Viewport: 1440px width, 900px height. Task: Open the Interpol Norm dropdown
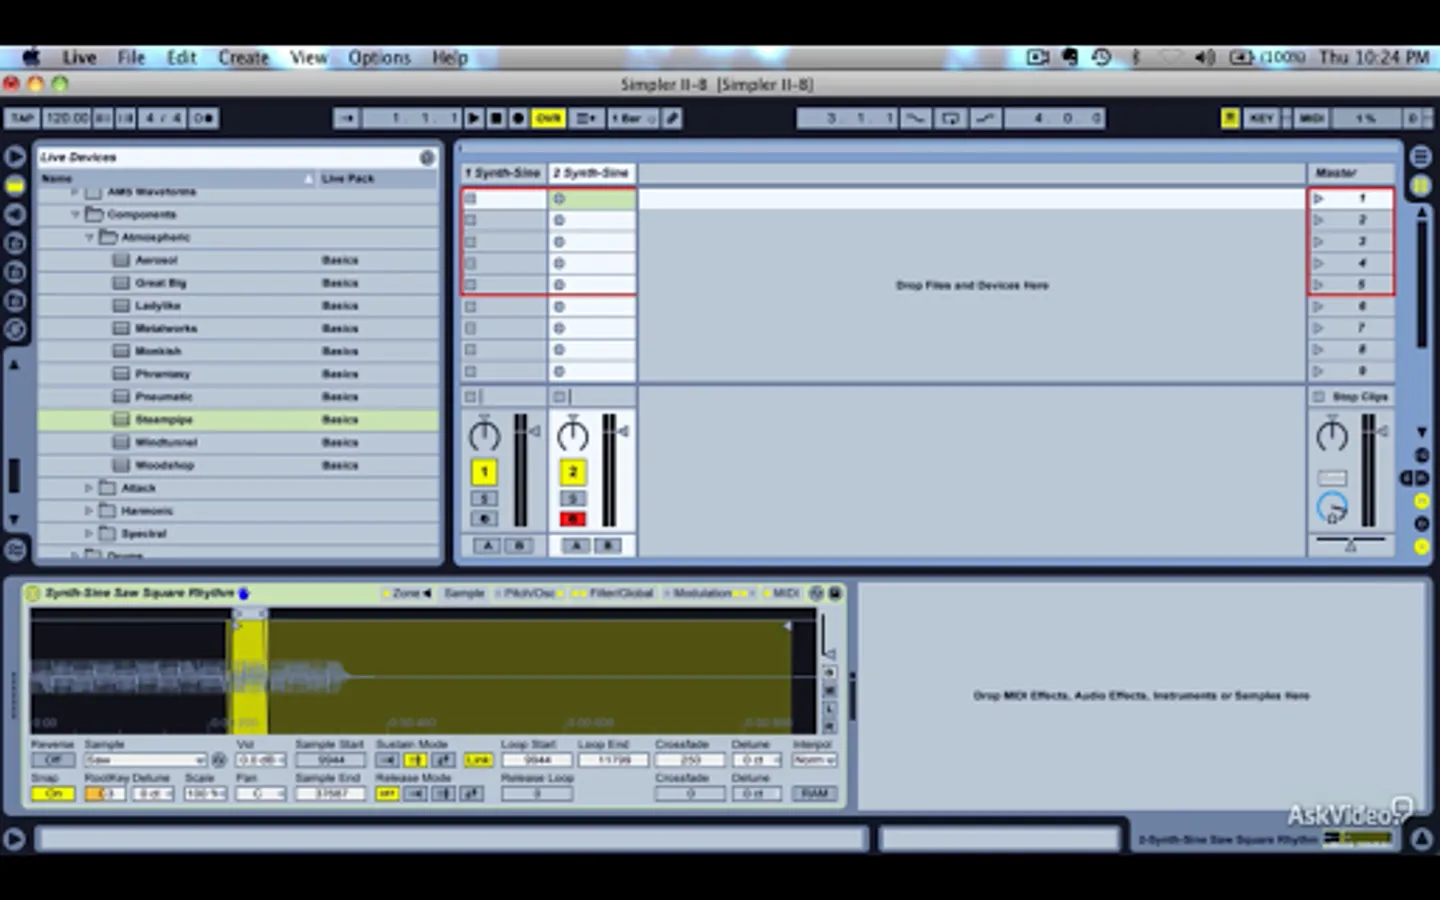point(814,760)
